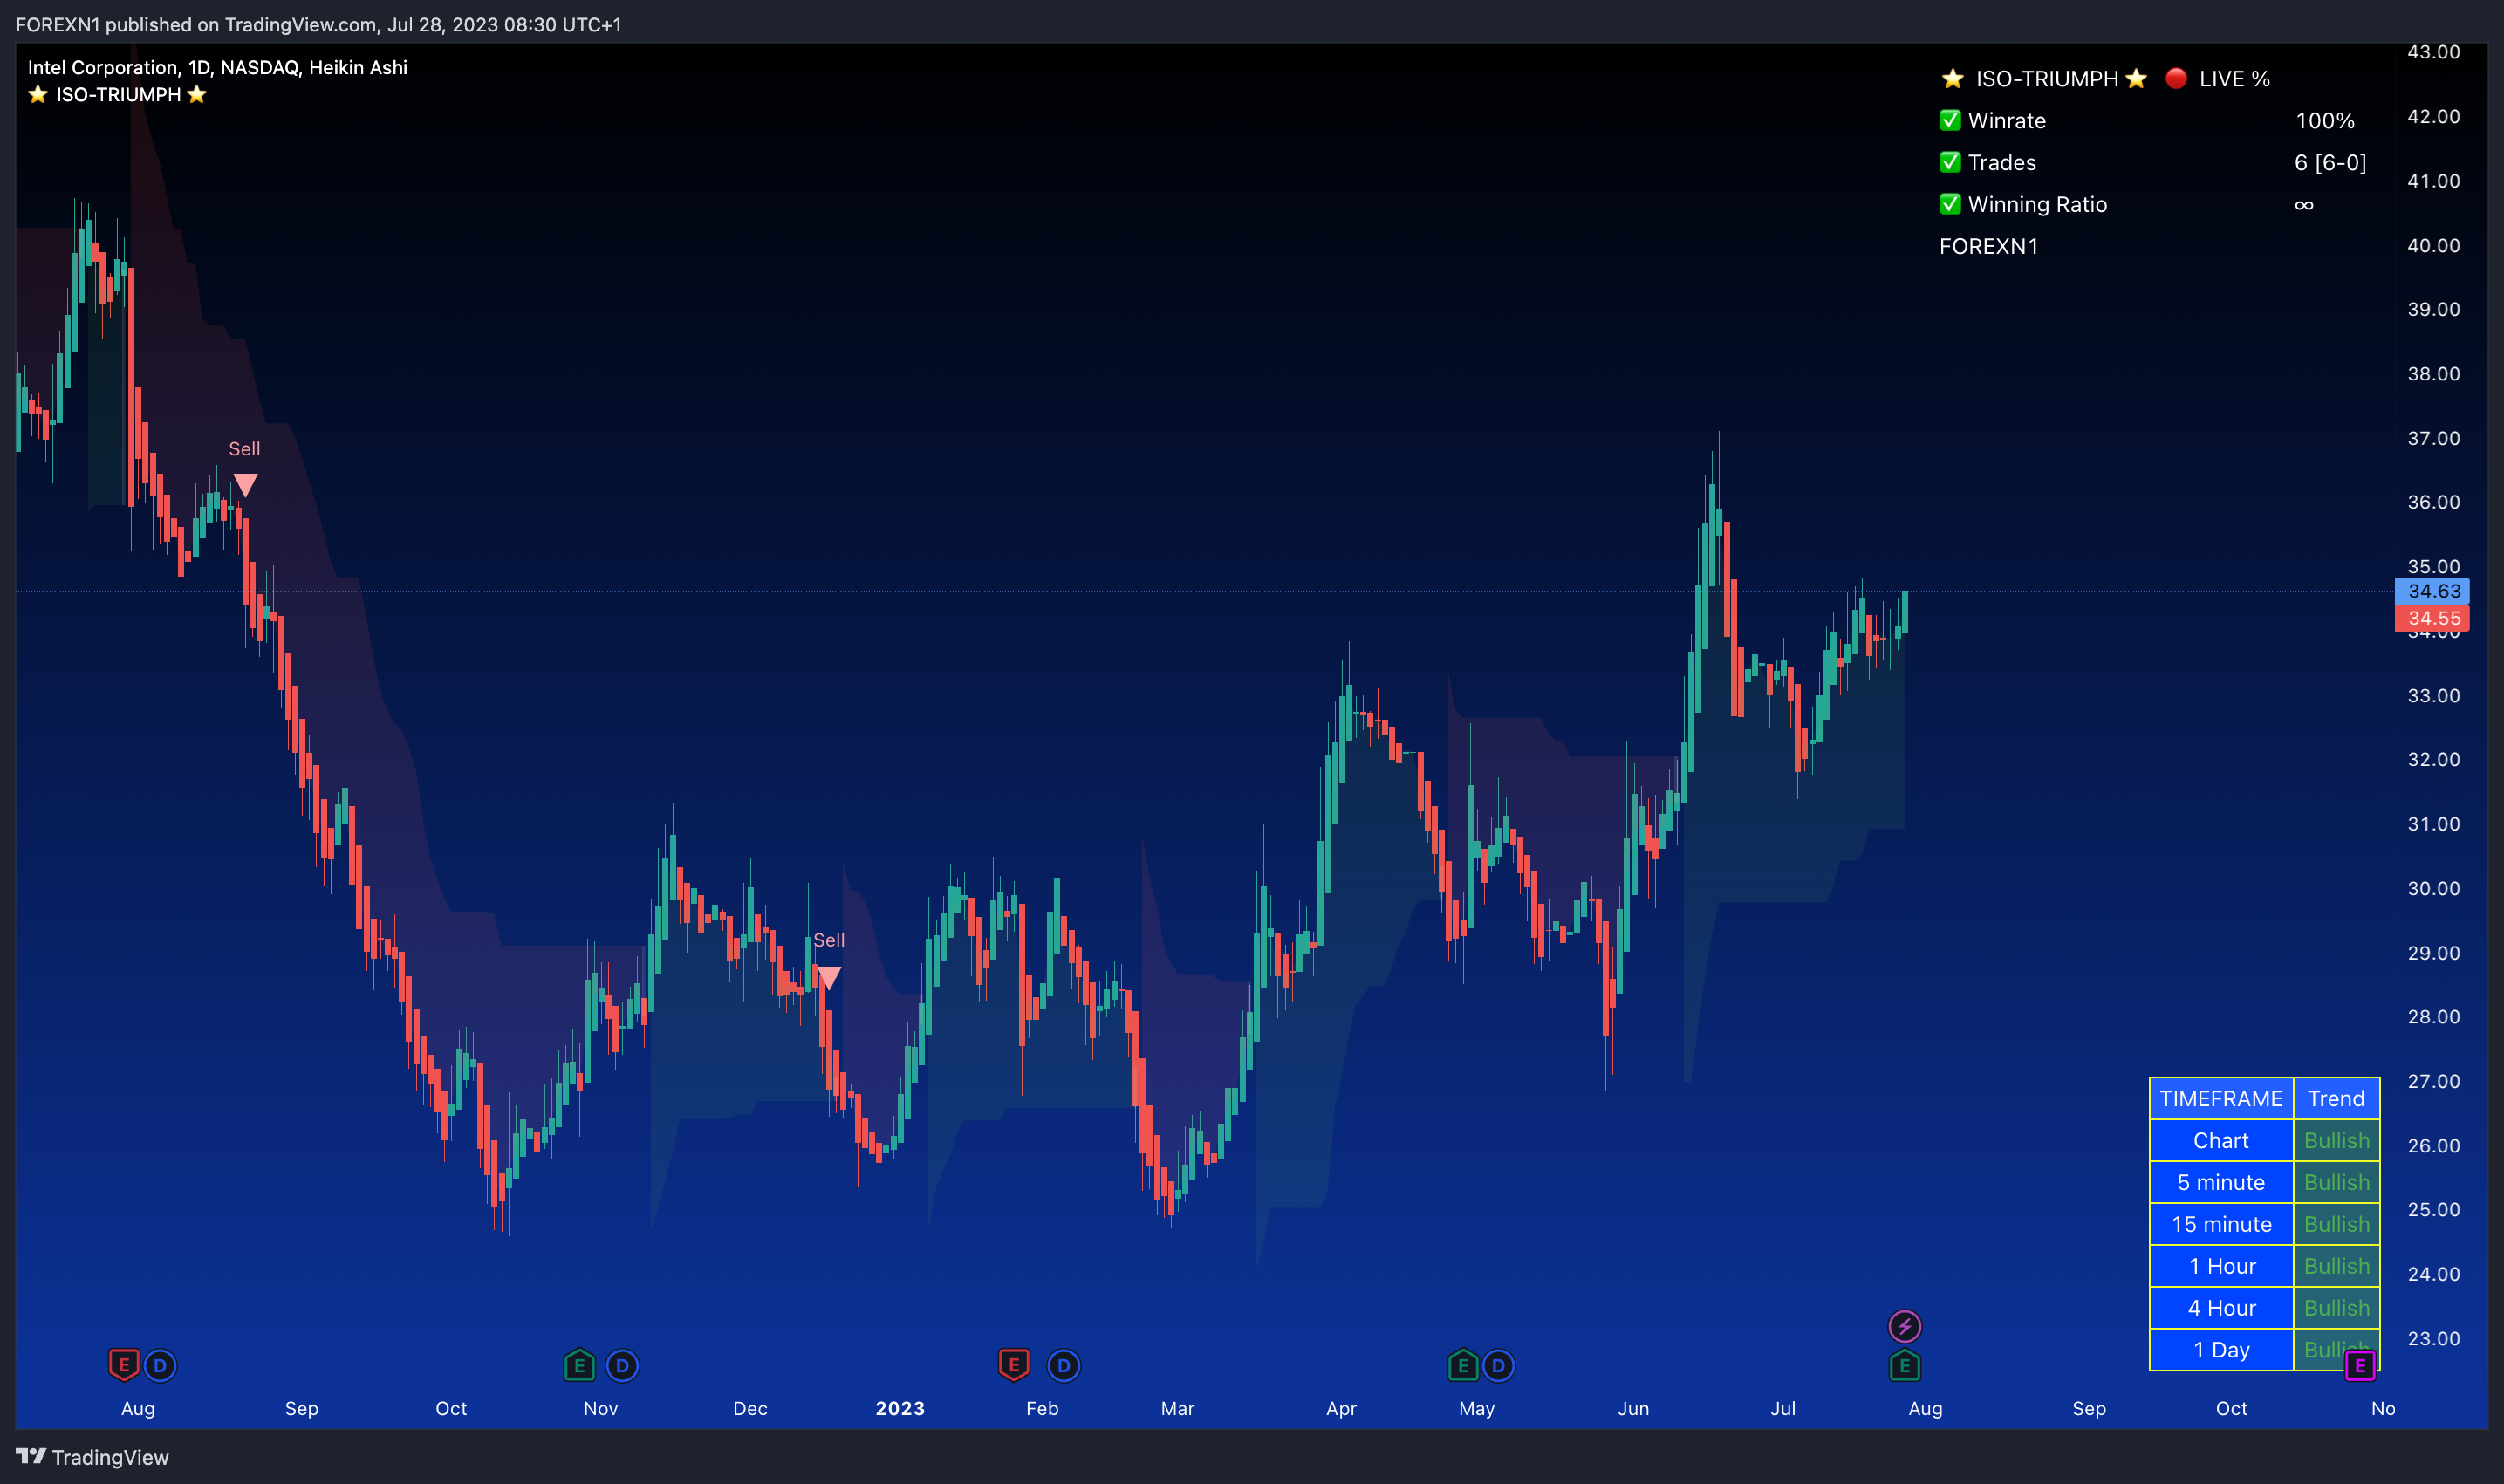Click the Apr label on the time axis
The height and width of the screenshot is (1484, 2504).
[x=1341, y=1408]
